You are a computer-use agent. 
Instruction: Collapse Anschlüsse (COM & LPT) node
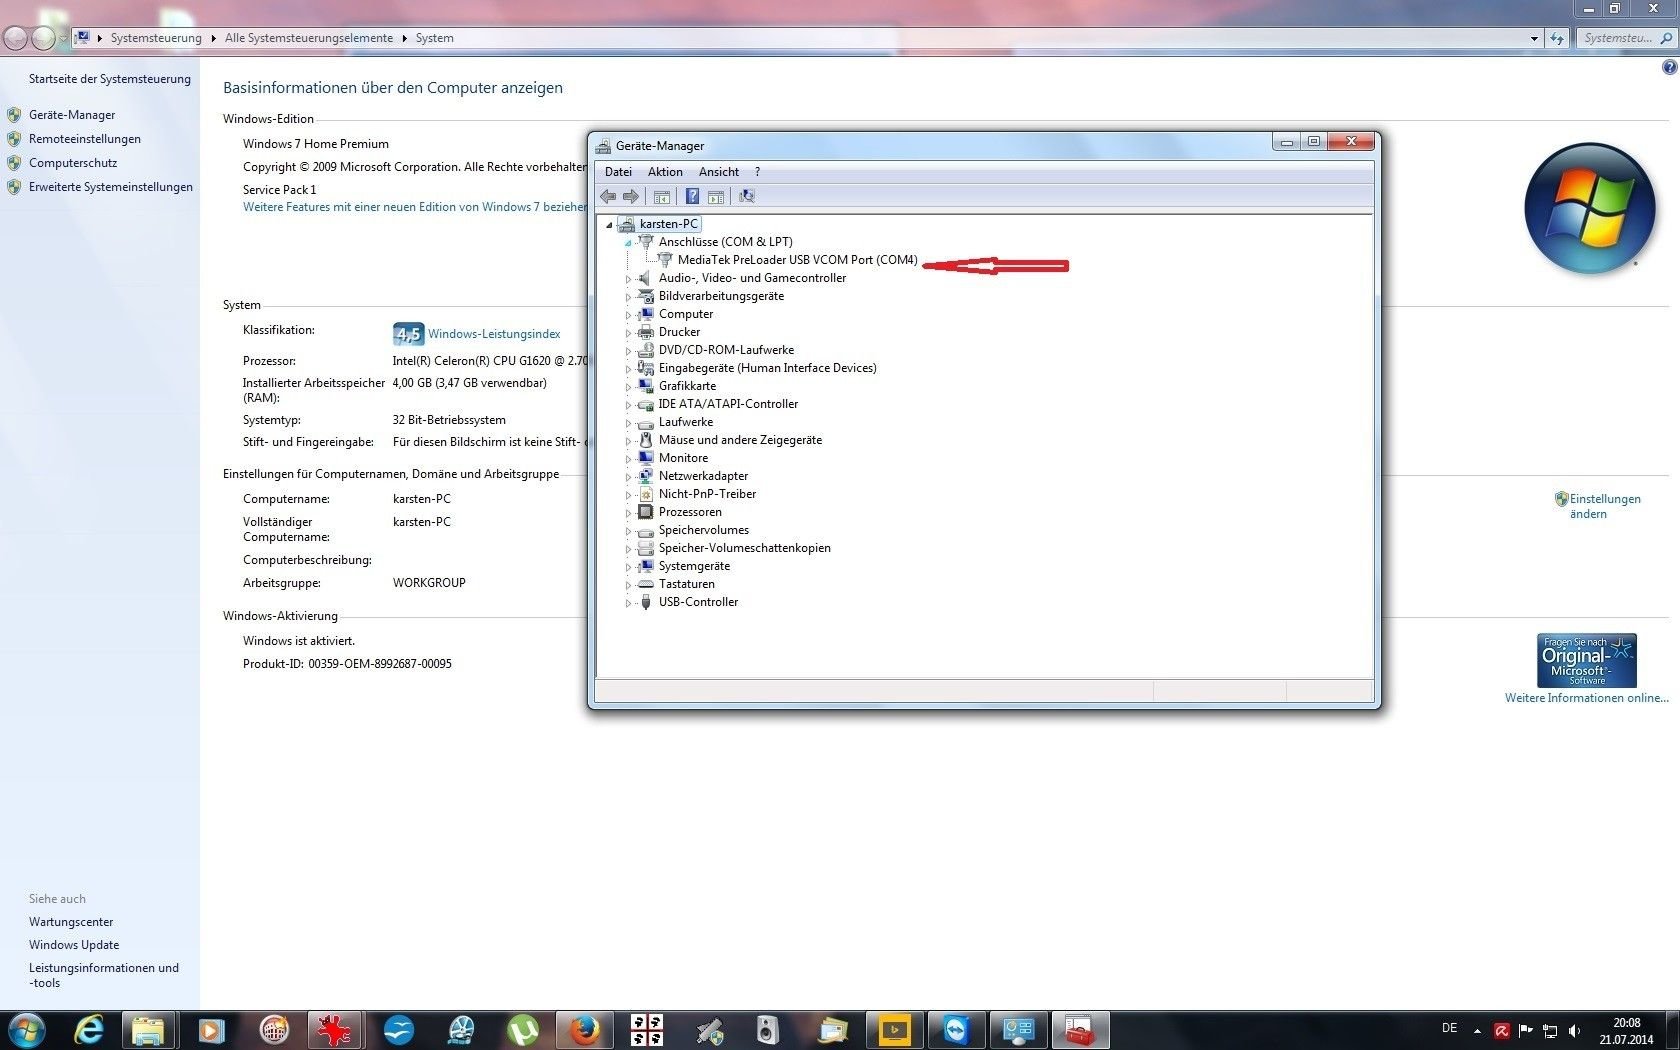[x=628, y=243]
